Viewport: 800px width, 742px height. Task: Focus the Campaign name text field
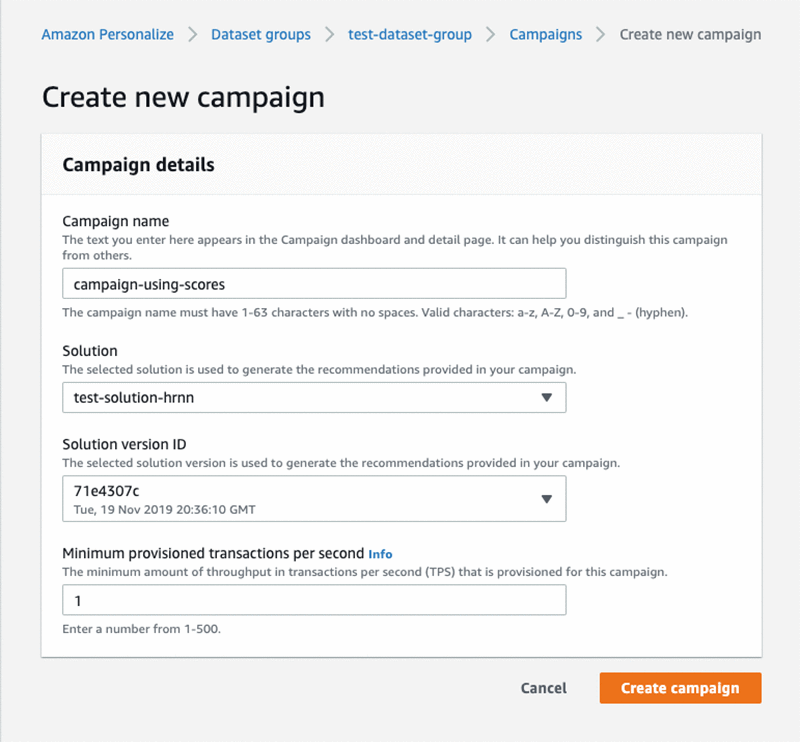click(x=314, y=283)
